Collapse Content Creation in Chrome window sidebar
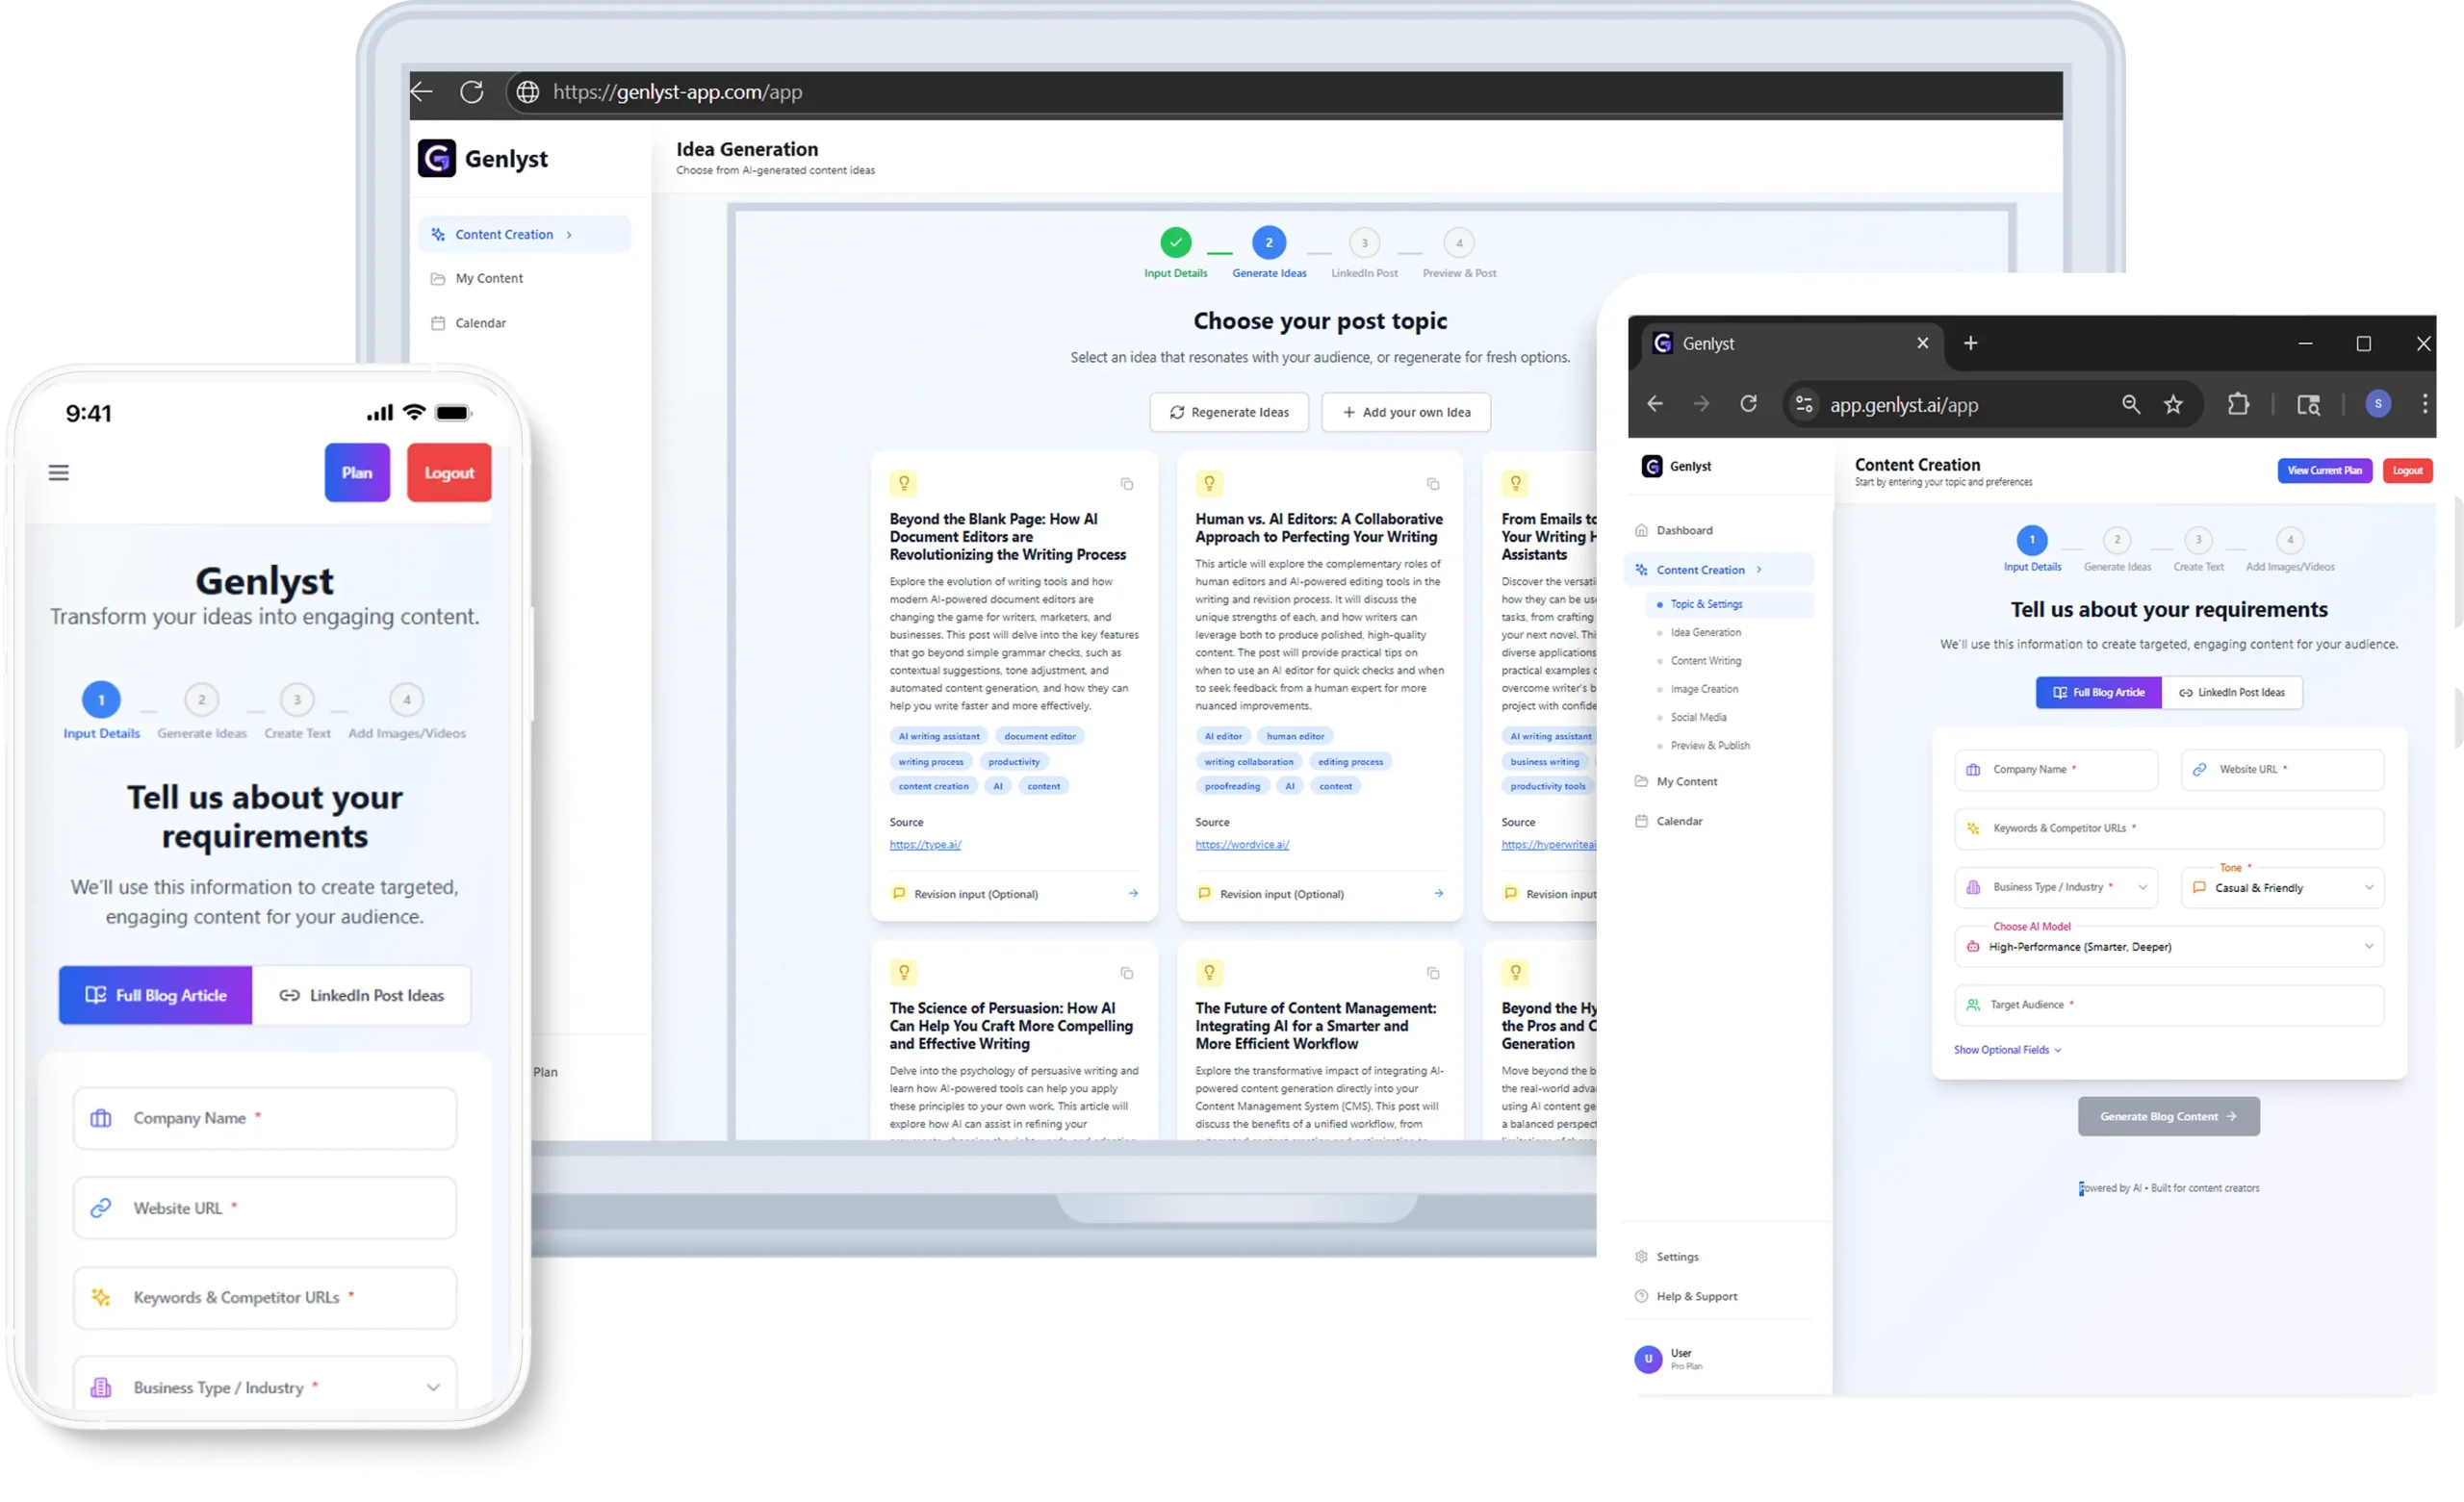 click(x=1719, y=570)
